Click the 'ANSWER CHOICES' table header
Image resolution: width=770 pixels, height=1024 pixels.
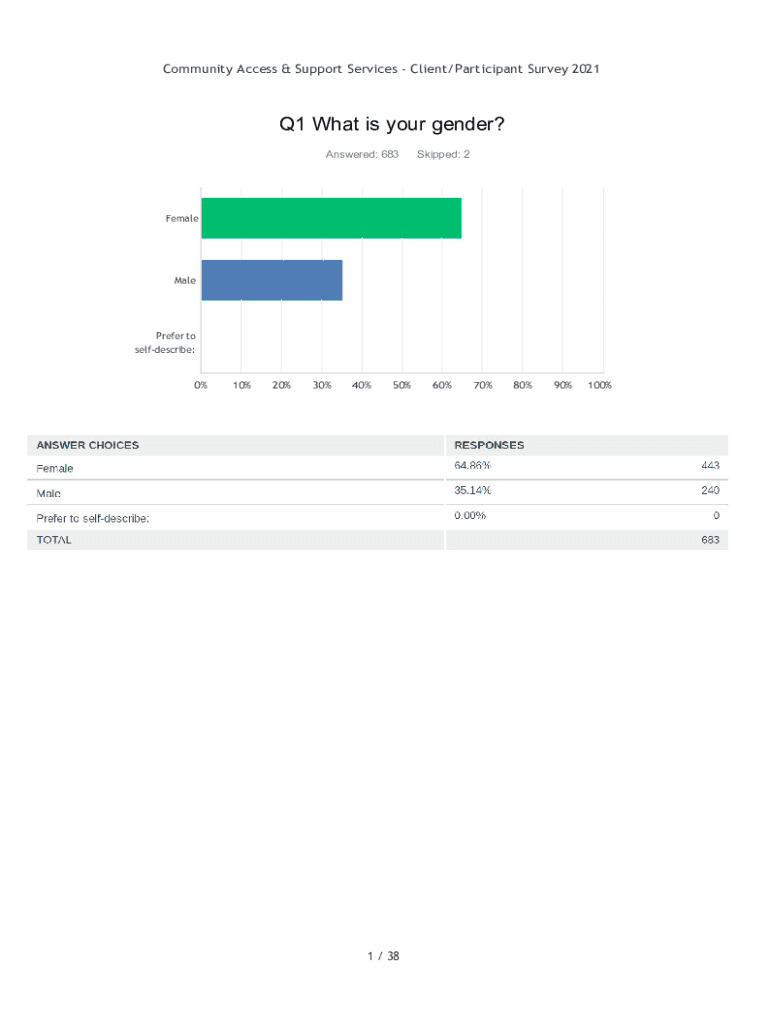tap(88, 445)
